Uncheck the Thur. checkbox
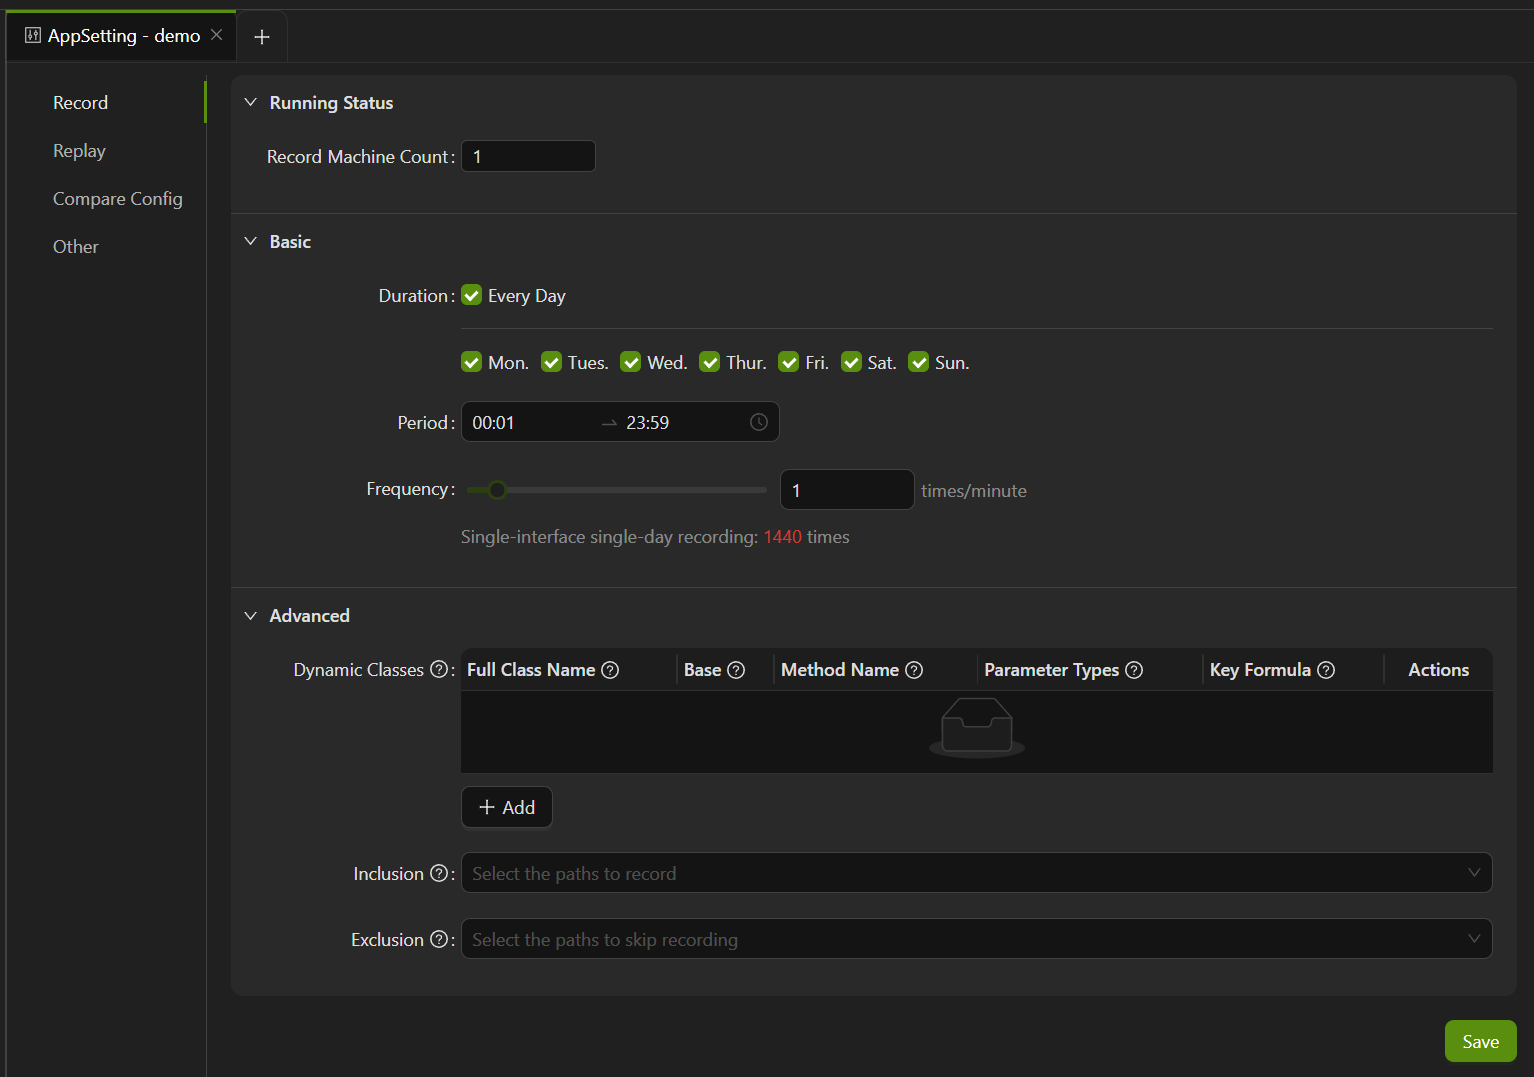Image resolution: width=1534 pixels, height=1077 pixels. [x=709, y=362]
